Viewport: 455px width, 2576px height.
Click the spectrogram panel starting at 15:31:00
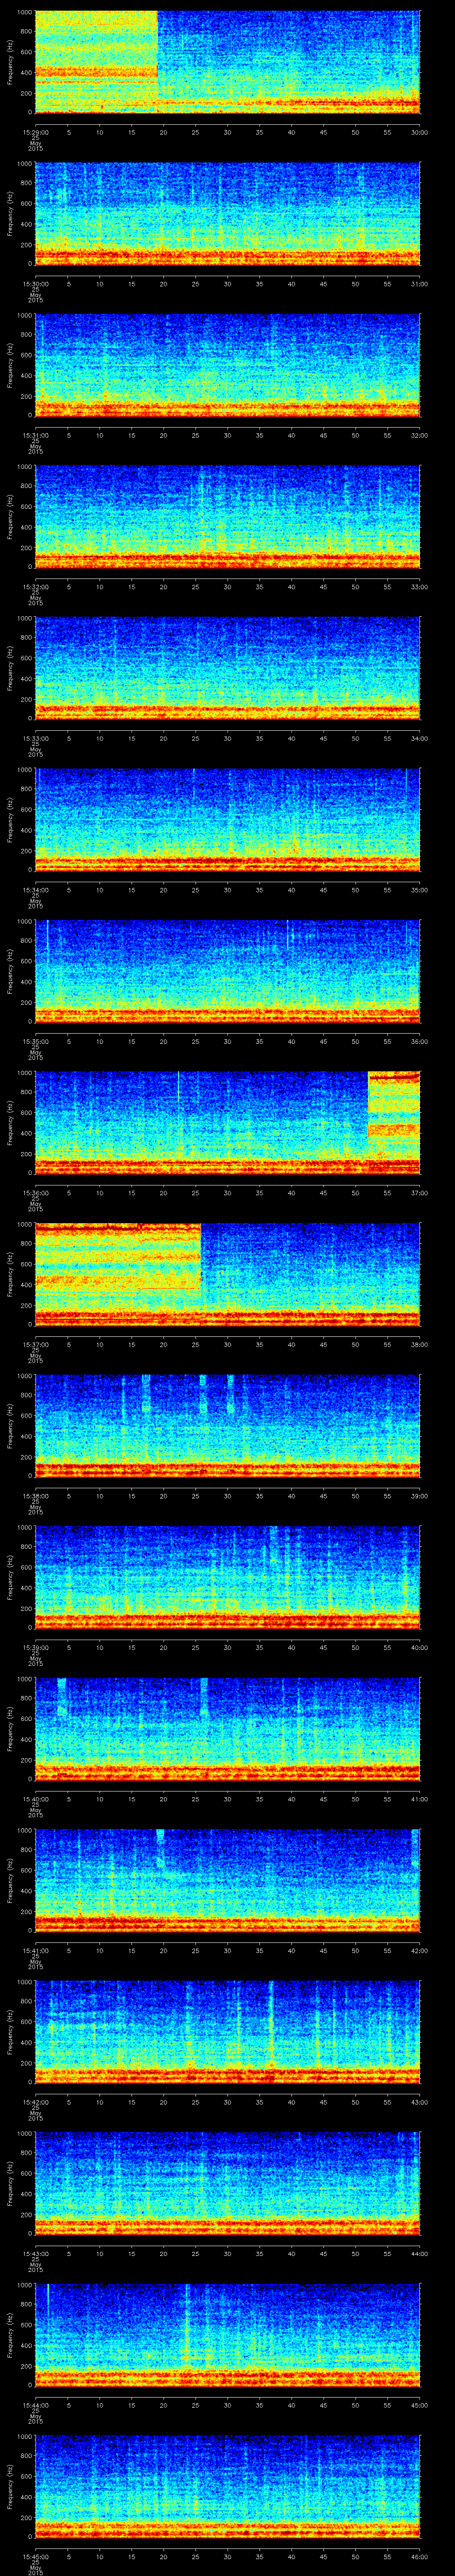[227, 365]
